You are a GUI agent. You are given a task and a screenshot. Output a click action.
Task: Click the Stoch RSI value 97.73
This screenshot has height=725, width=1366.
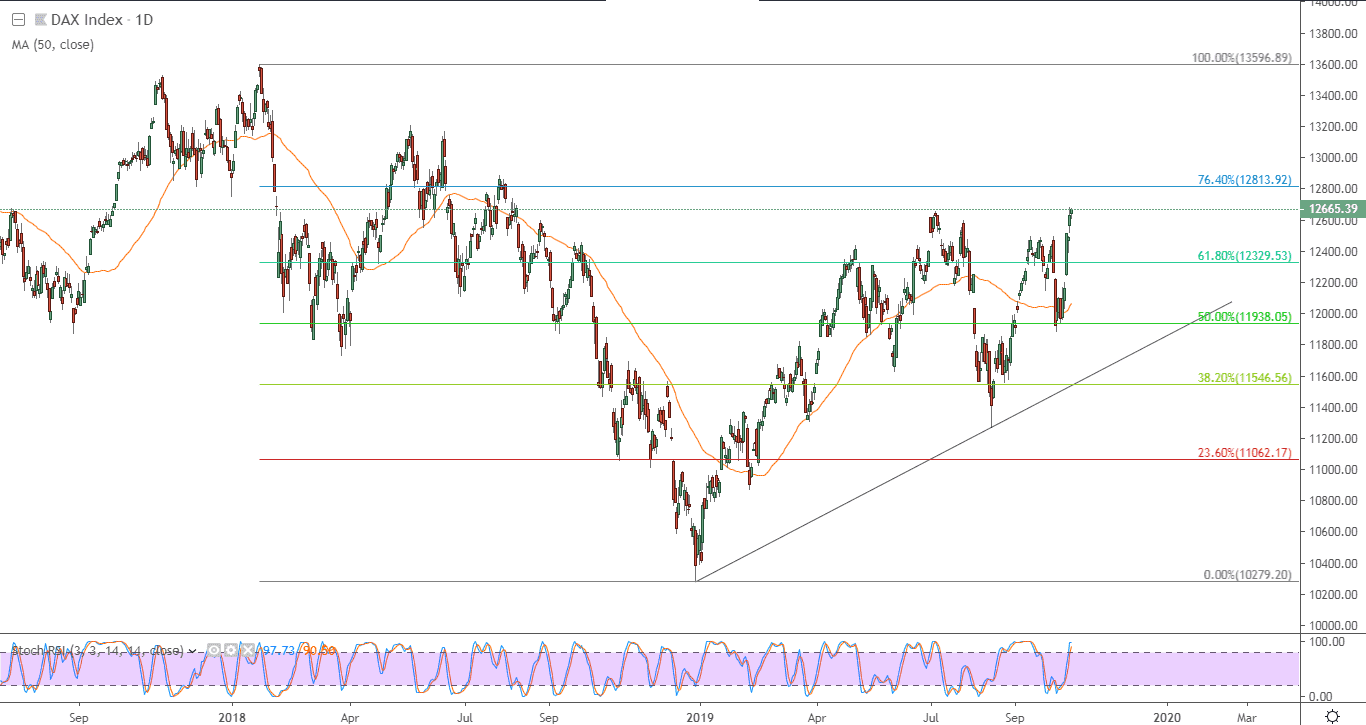tap(277, 650)
